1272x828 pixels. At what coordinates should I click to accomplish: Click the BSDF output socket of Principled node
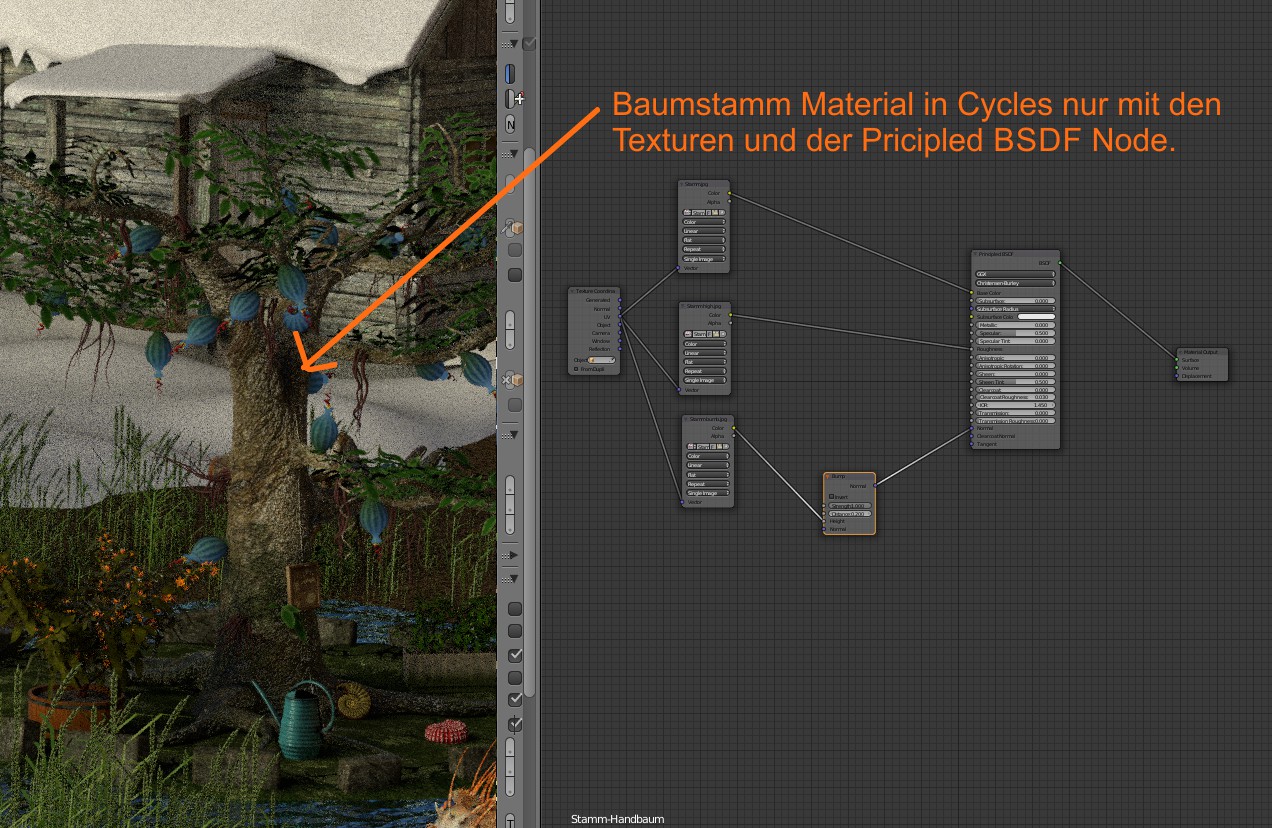coord(1060,263)
